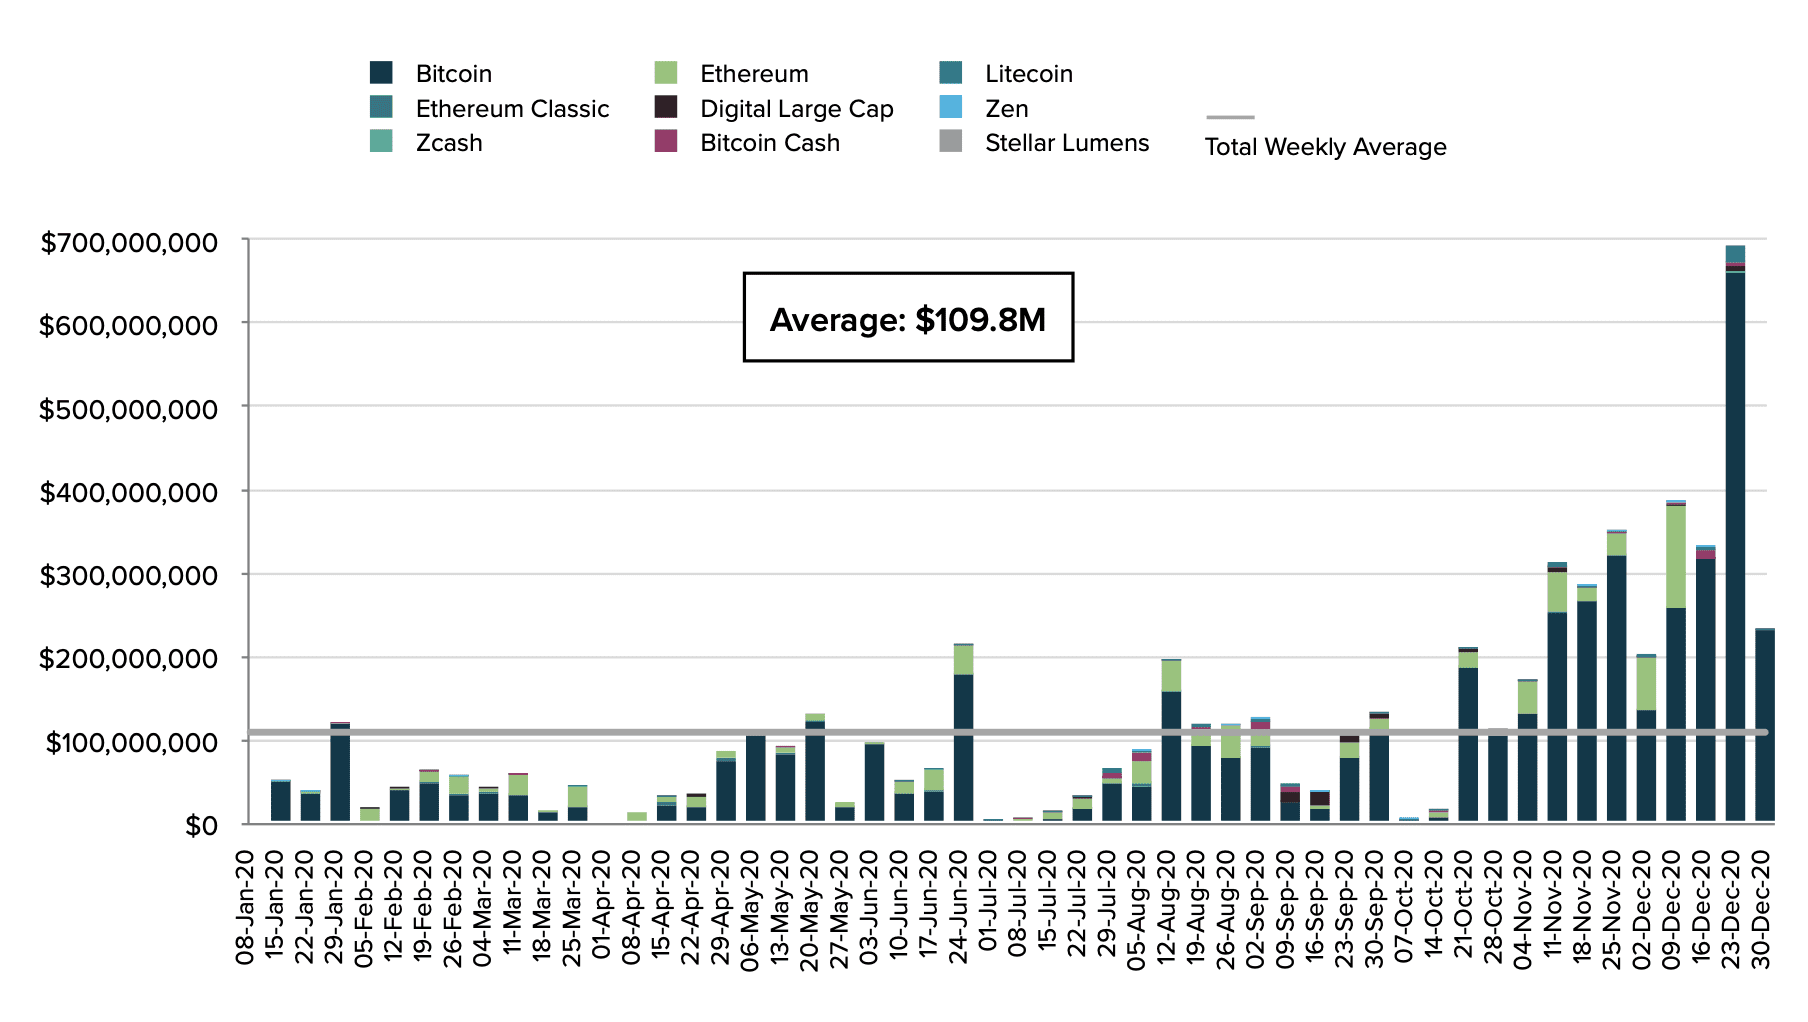Select the Ethereum Classic legend swatch
This screenshot has height=1022, width=1808.
(x=381, y=107)
